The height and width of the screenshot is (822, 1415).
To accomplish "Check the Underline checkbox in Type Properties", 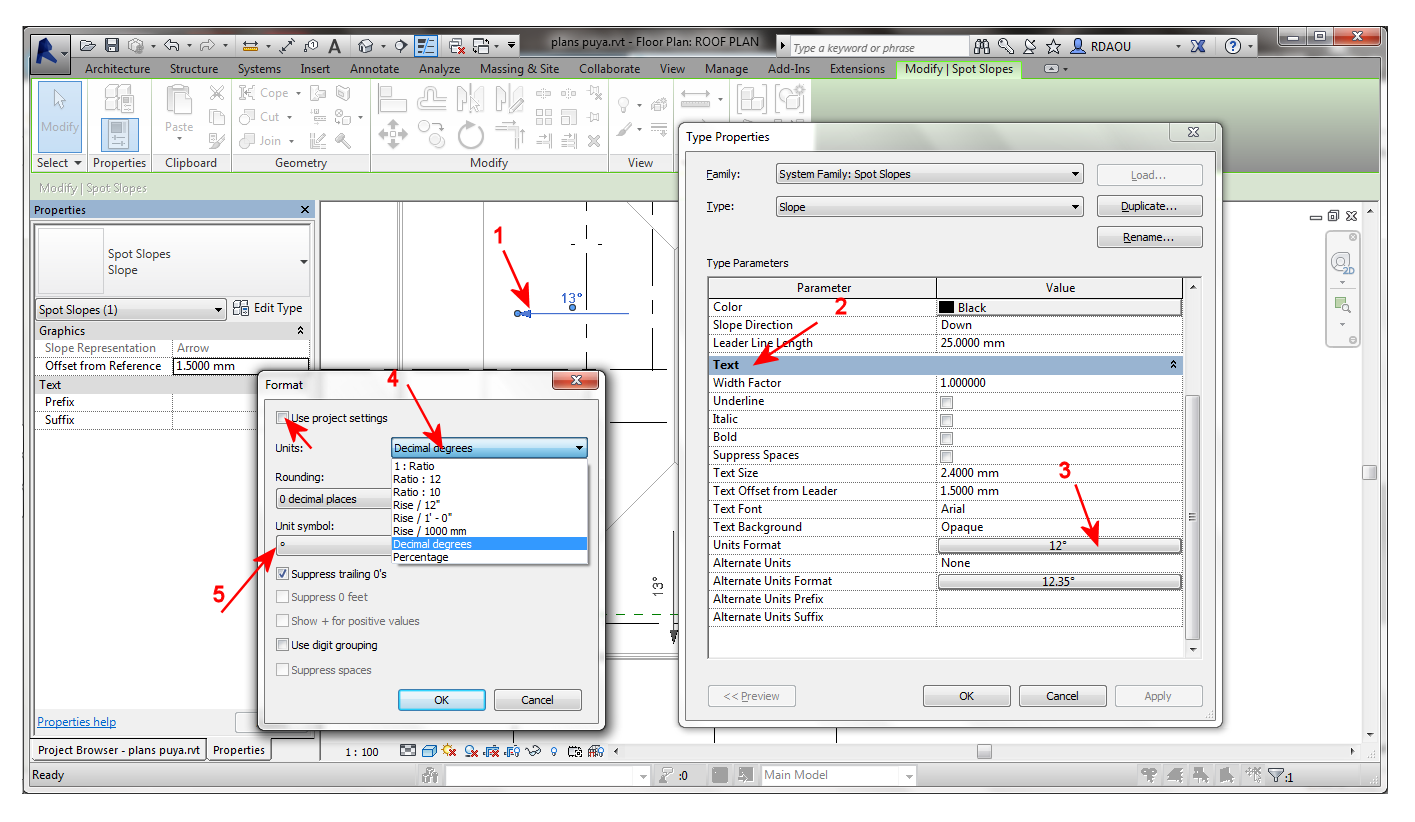I will [946, 402].
